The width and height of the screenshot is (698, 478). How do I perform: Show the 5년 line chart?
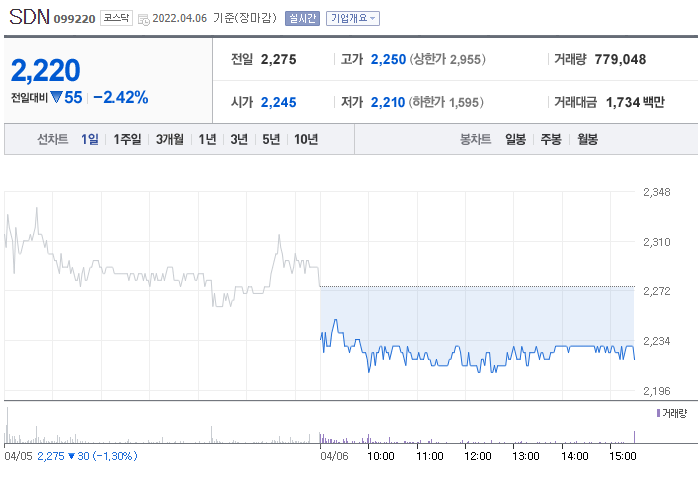pos(271,139)
